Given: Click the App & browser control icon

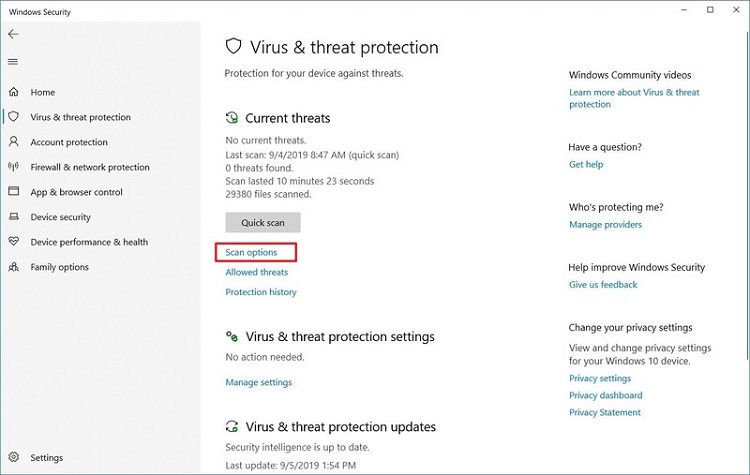Looking at the screenshot, I should pyautogui.click(x=13, y=192).
